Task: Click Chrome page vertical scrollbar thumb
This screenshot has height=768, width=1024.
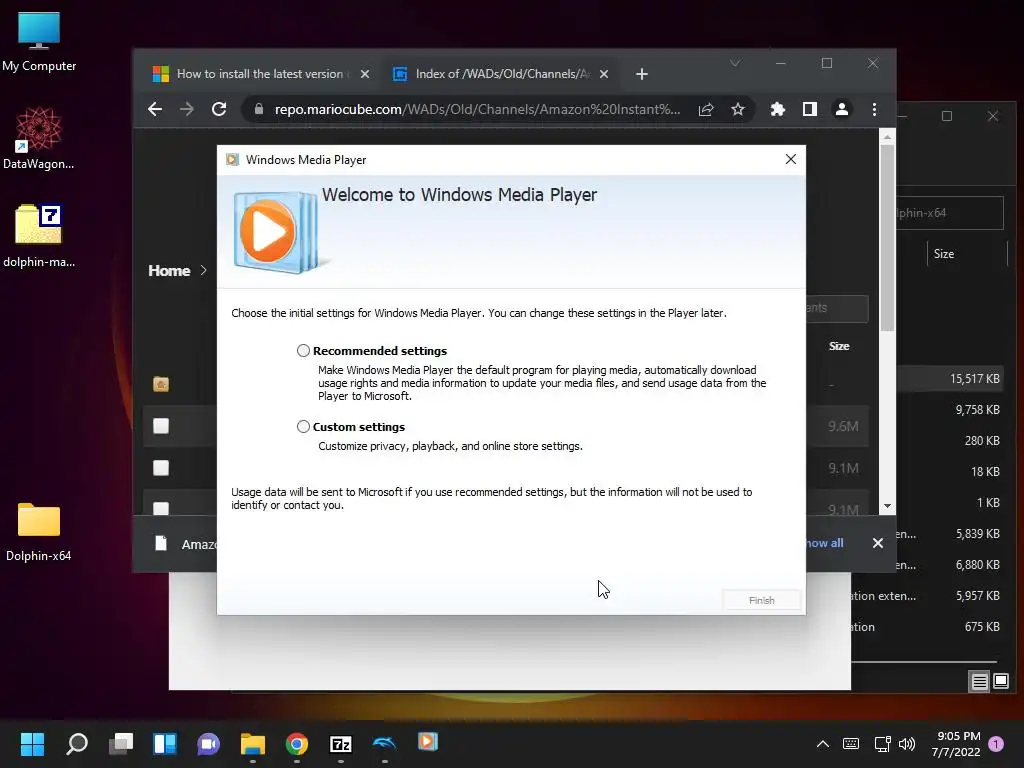Action: 887,238
